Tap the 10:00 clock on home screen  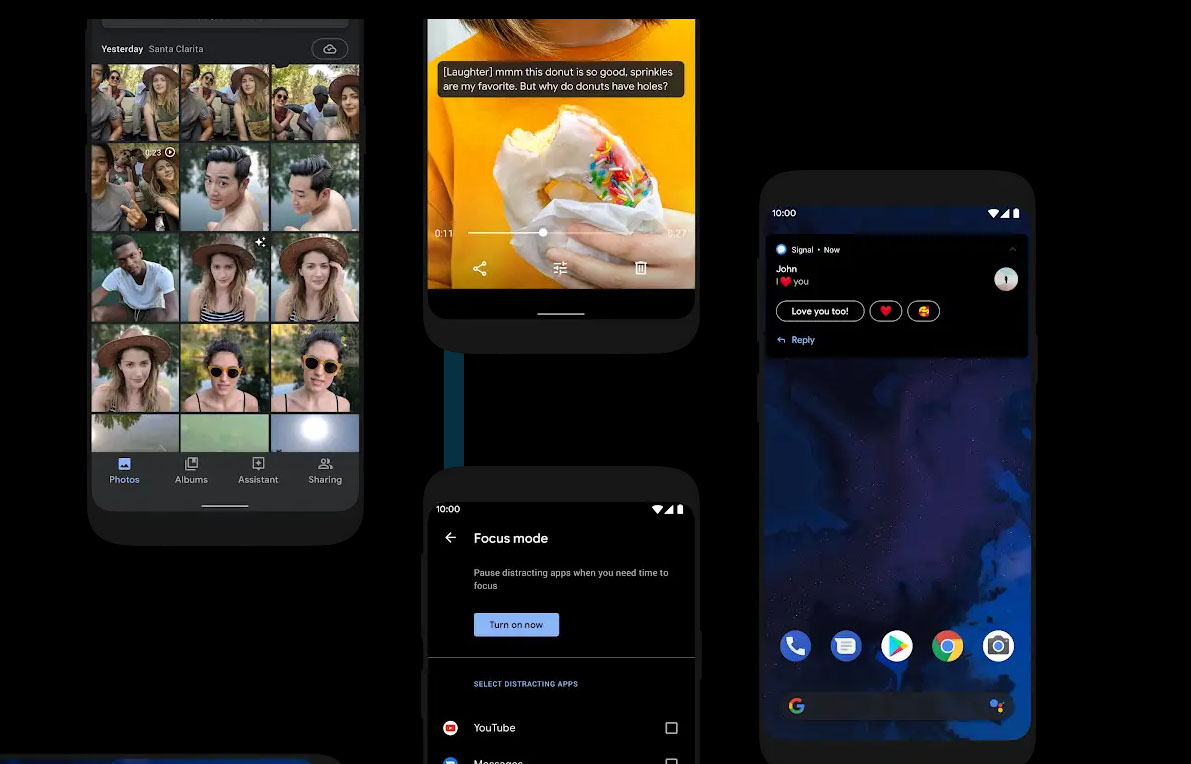coord(784,213)
